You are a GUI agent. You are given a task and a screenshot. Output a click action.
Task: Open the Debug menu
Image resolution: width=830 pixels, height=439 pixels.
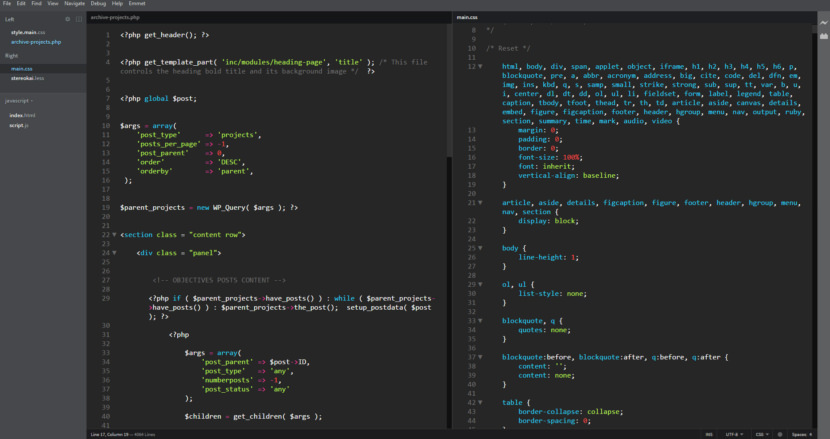(99, 4)
